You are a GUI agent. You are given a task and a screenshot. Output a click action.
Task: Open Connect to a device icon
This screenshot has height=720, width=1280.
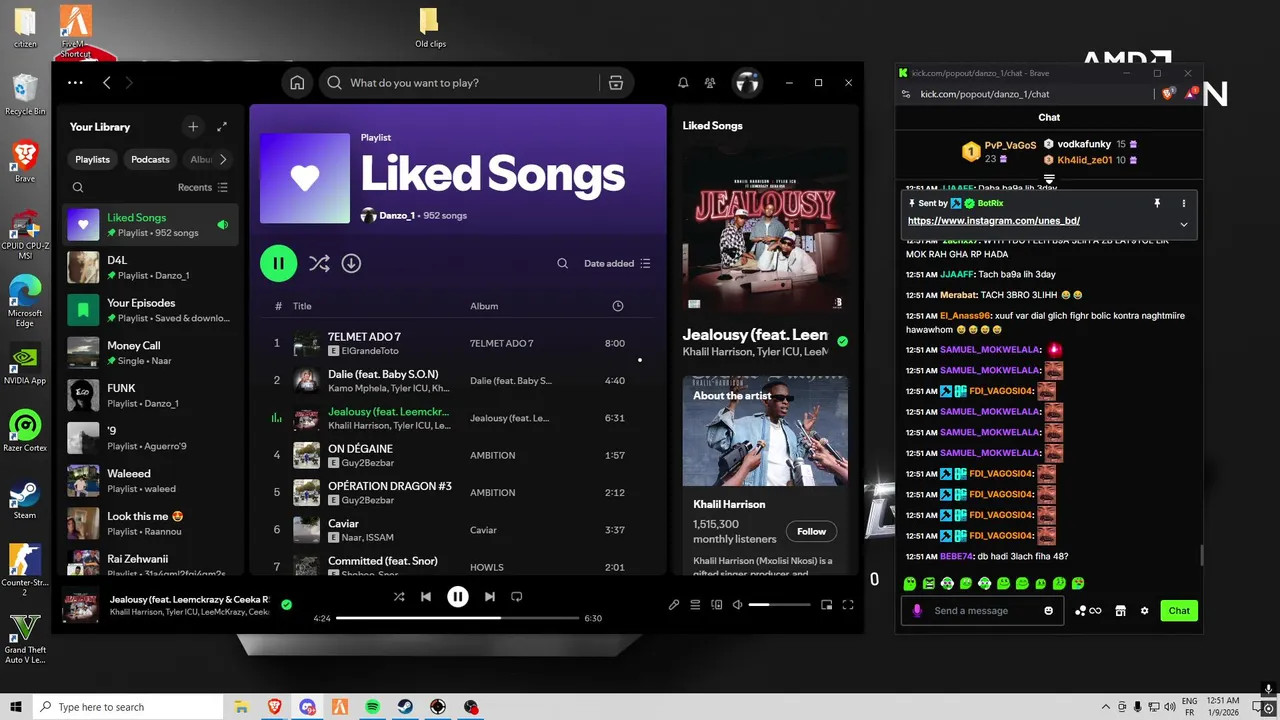click(716, 604)
